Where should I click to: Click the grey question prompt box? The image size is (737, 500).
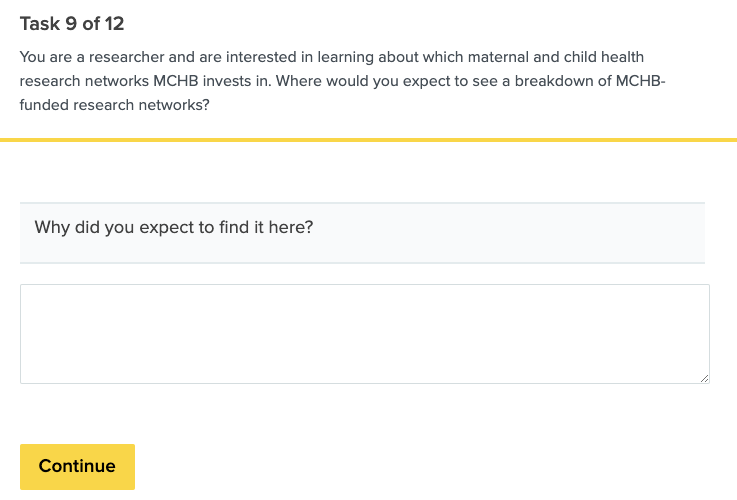tap(500, 232)
